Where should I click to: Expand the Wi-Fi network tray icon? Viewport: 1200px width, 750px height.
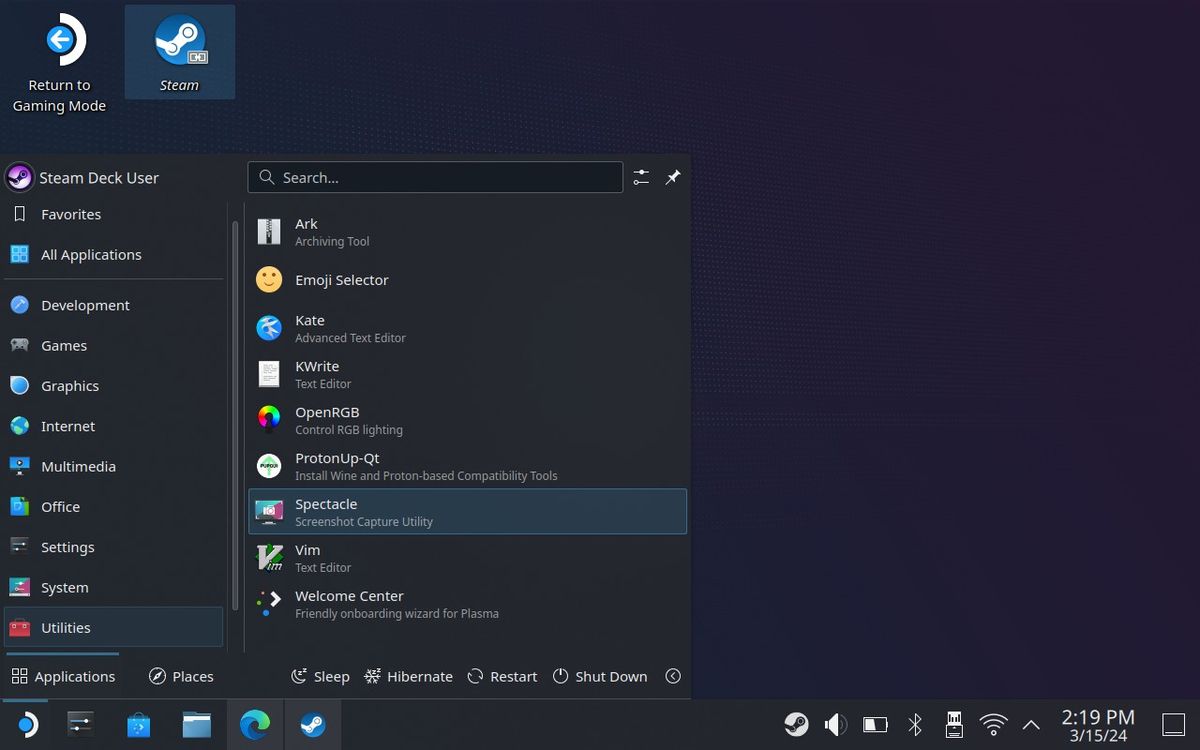(993, 724)
